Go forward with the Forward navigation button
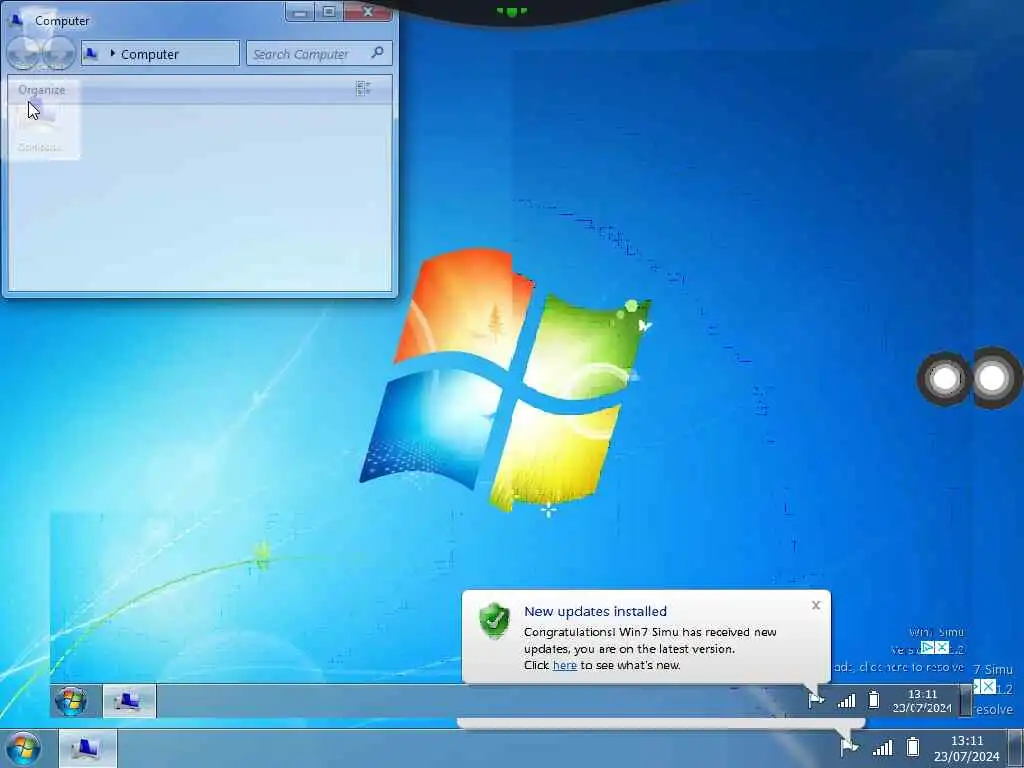 coord(59,53)
